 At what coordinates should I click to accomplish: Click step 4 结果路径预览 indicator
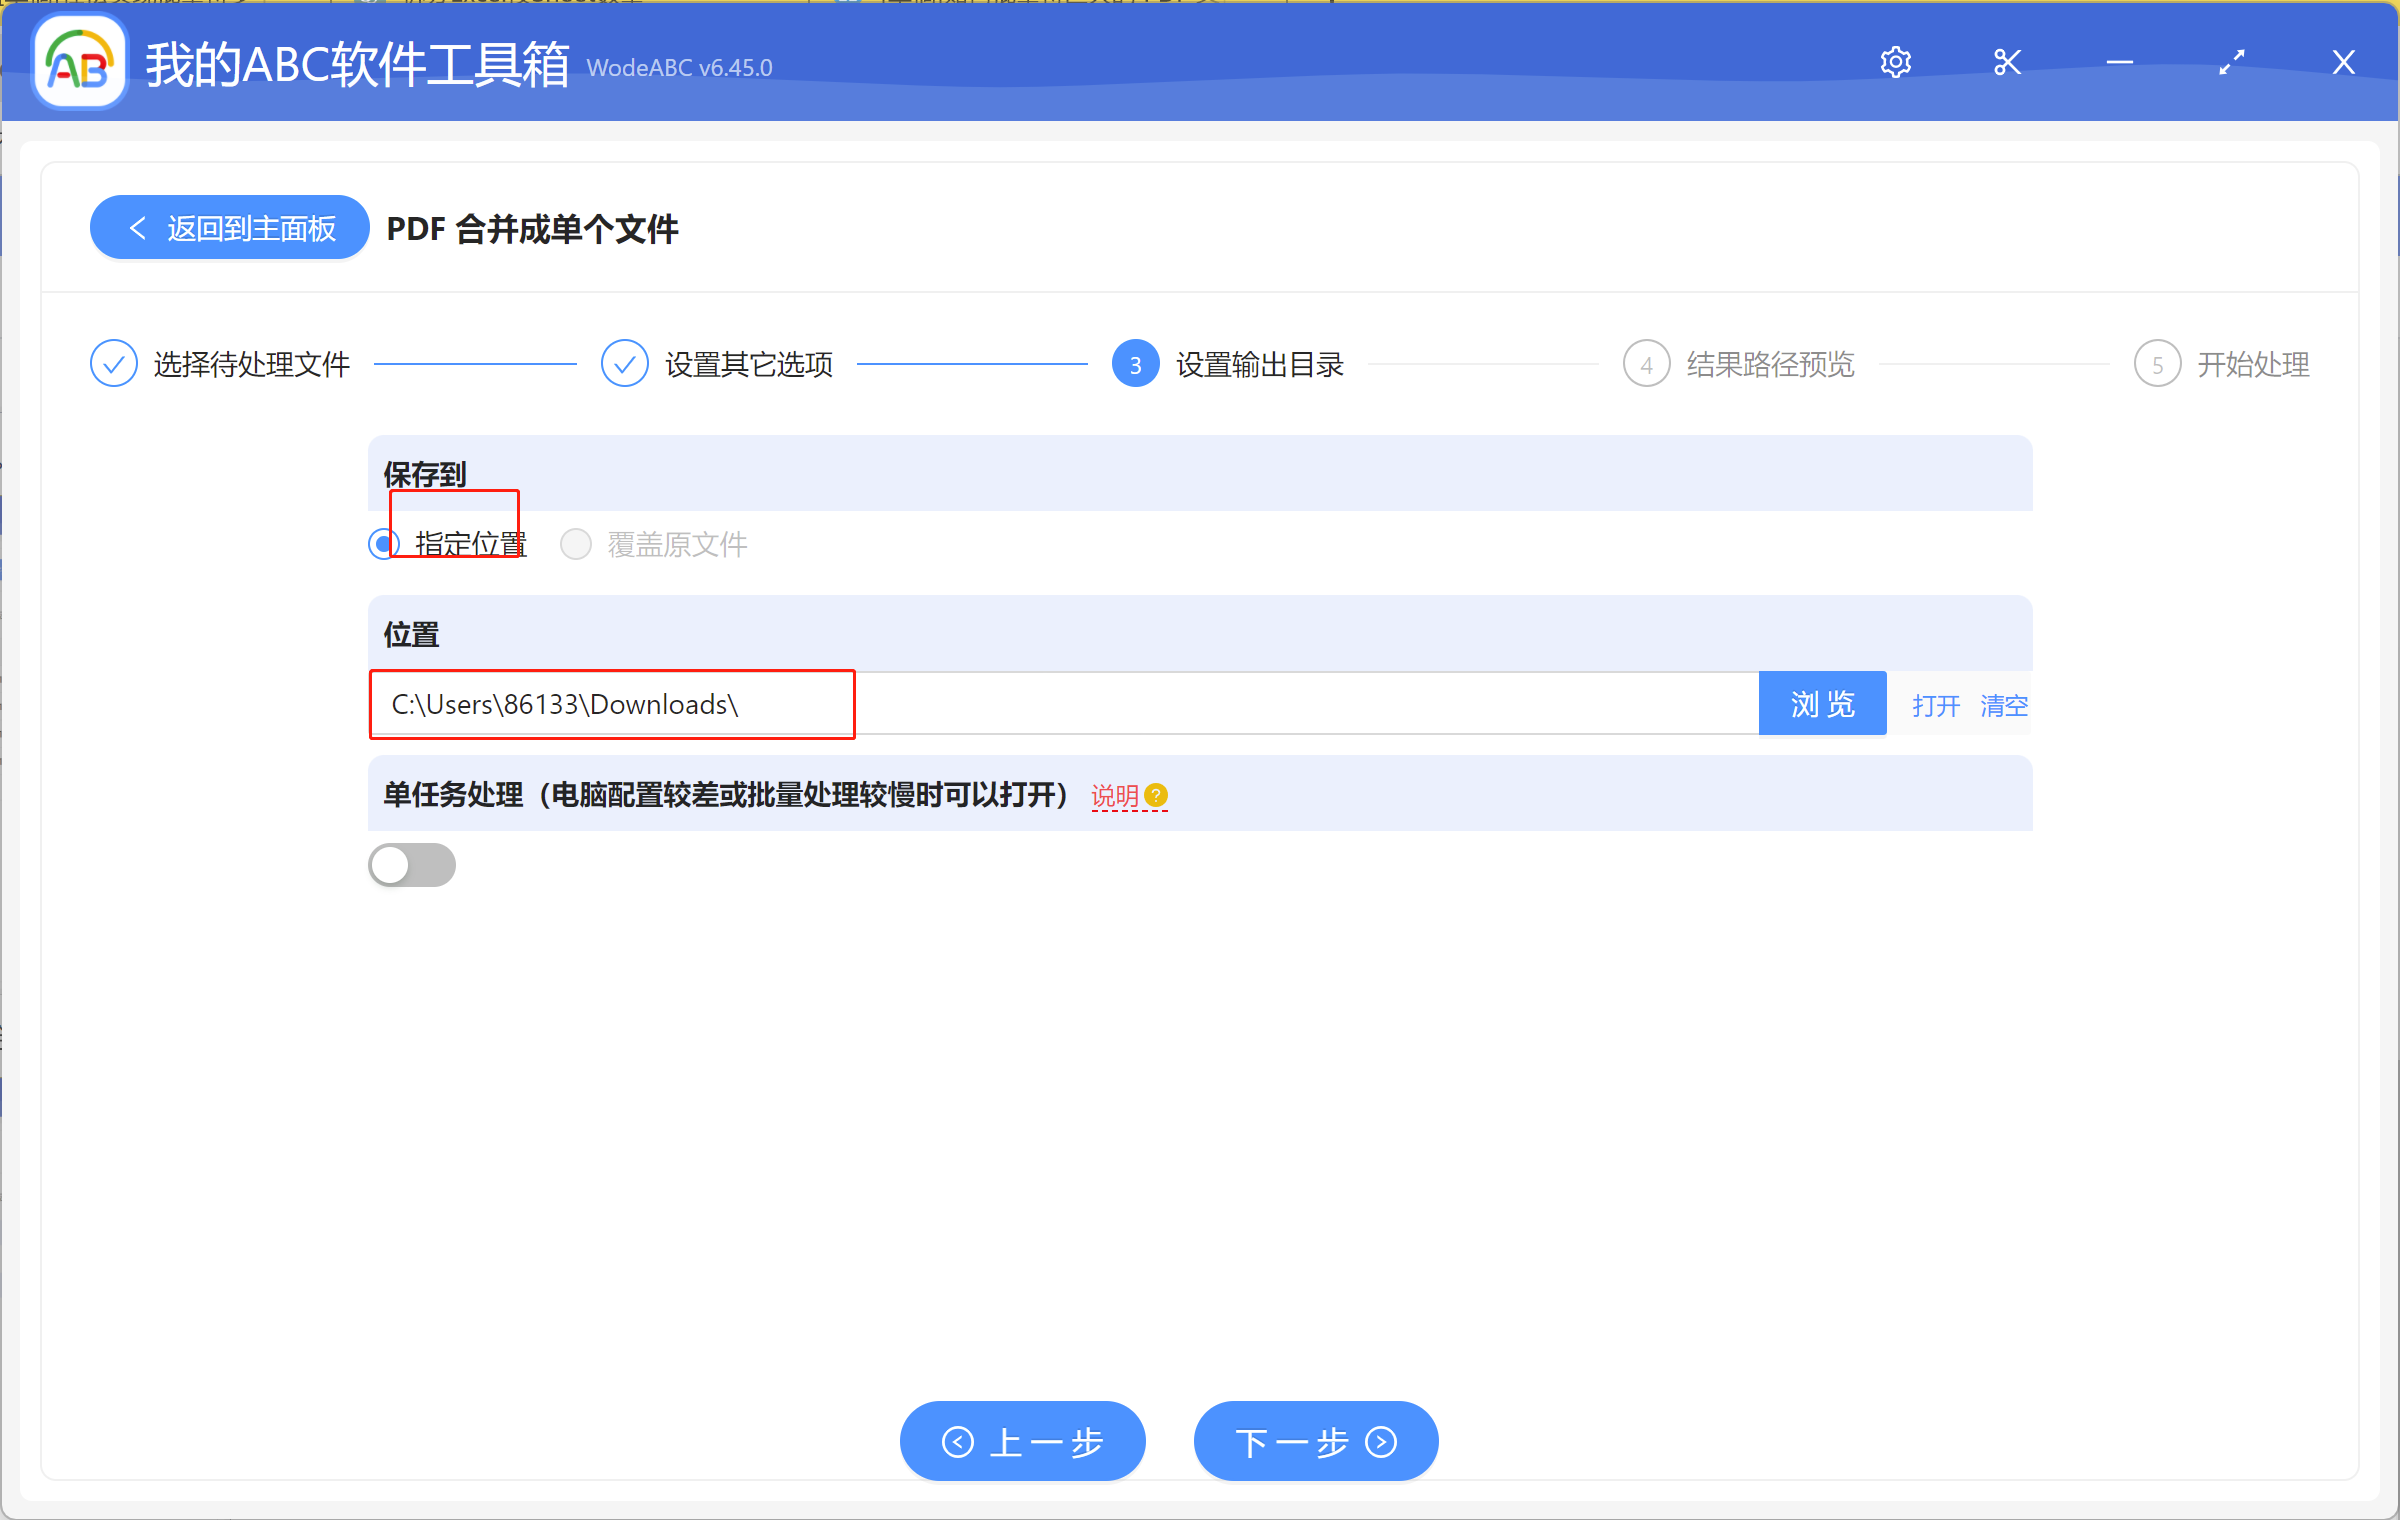click(1646, 363)
